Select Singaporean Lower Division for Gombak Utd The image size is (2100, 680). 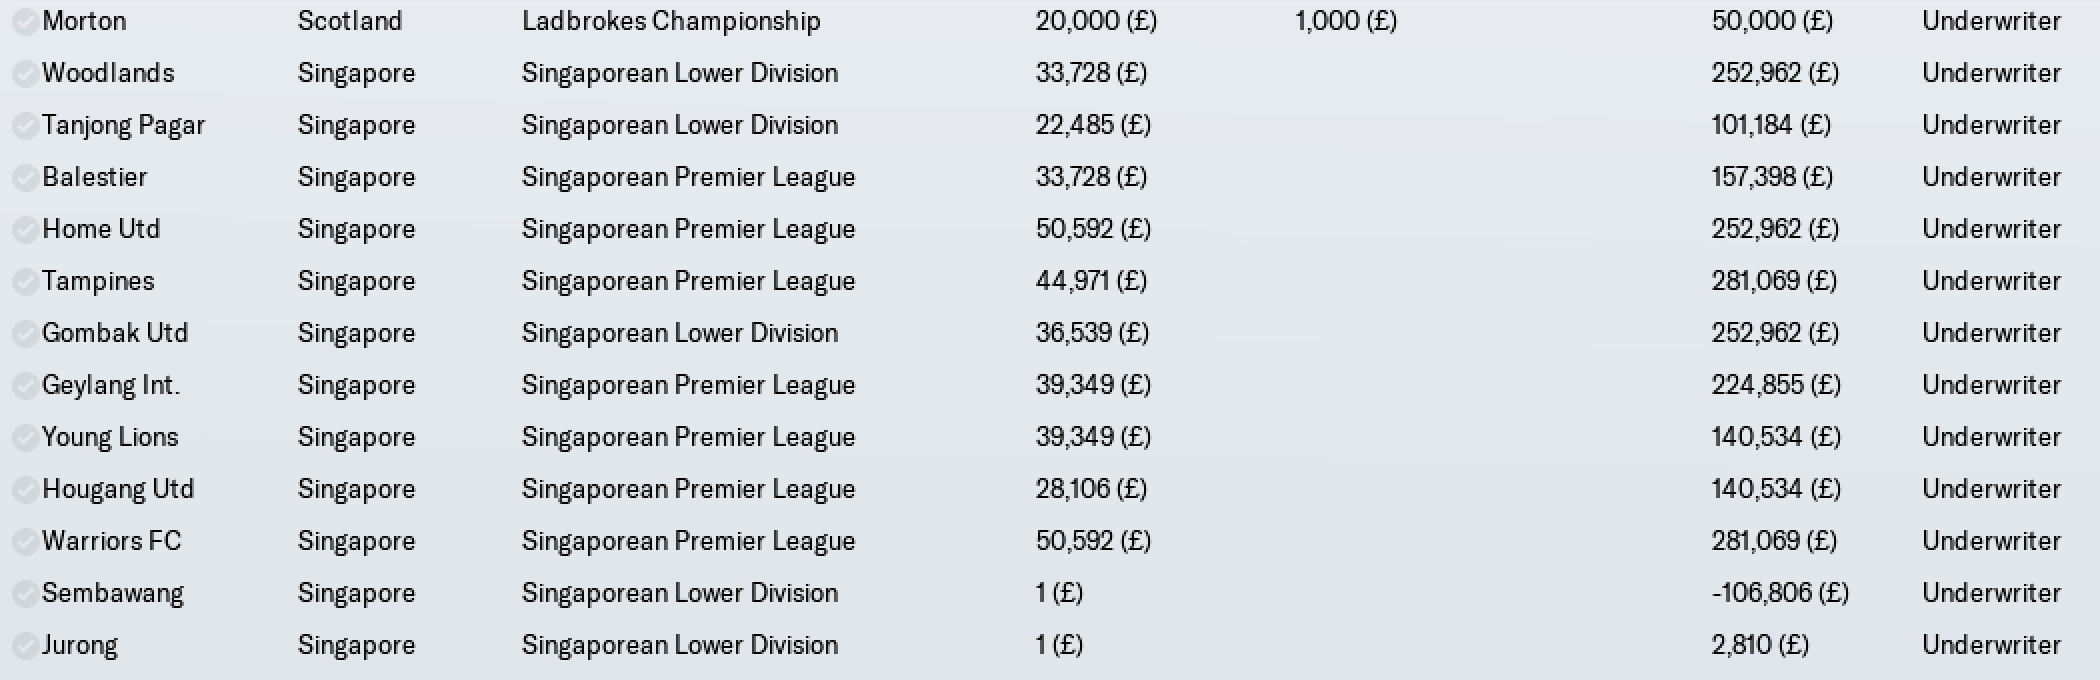(680, 333)
